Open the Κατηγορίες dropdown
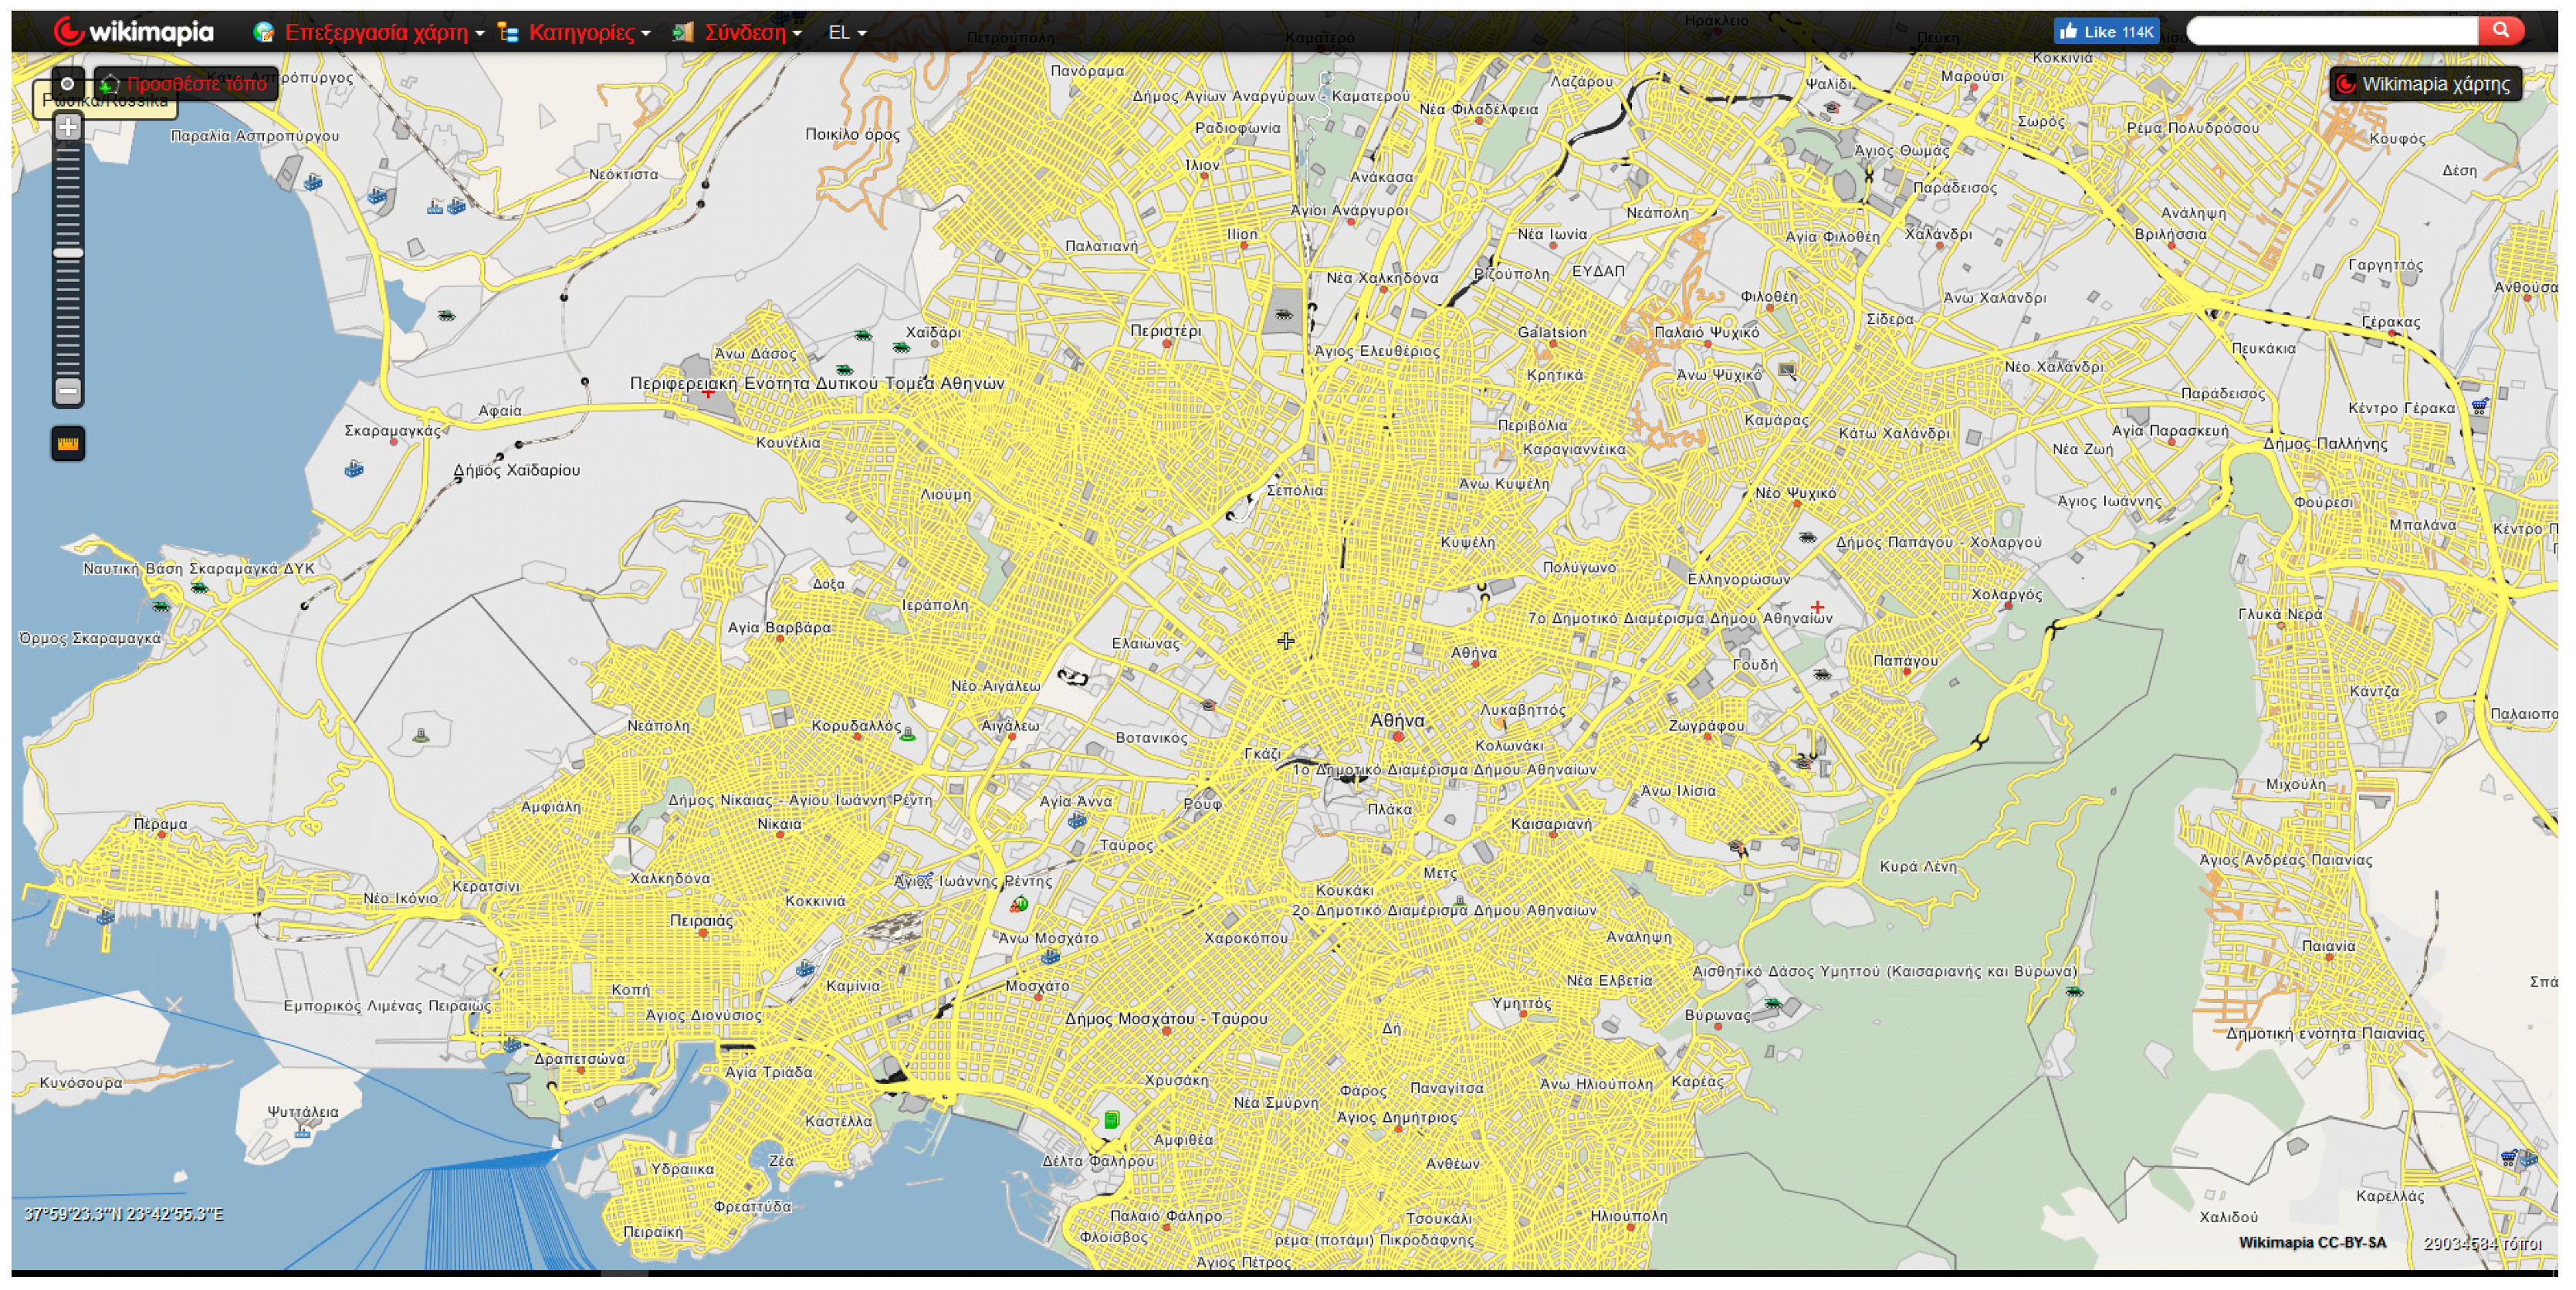 [574, 32]
